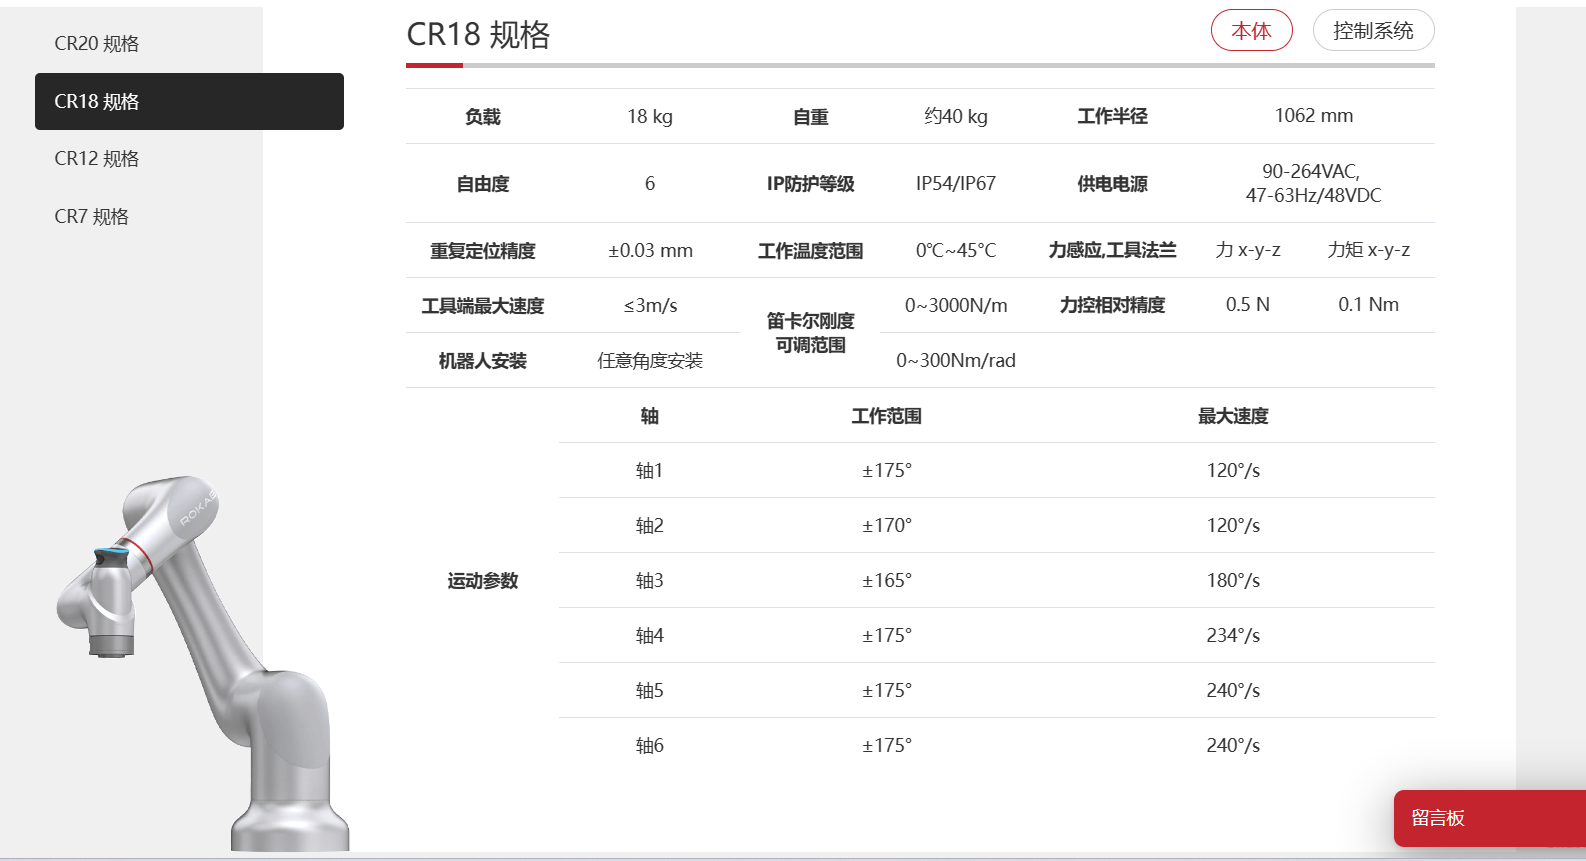Click the 工作范围 column header

[887, 416]
